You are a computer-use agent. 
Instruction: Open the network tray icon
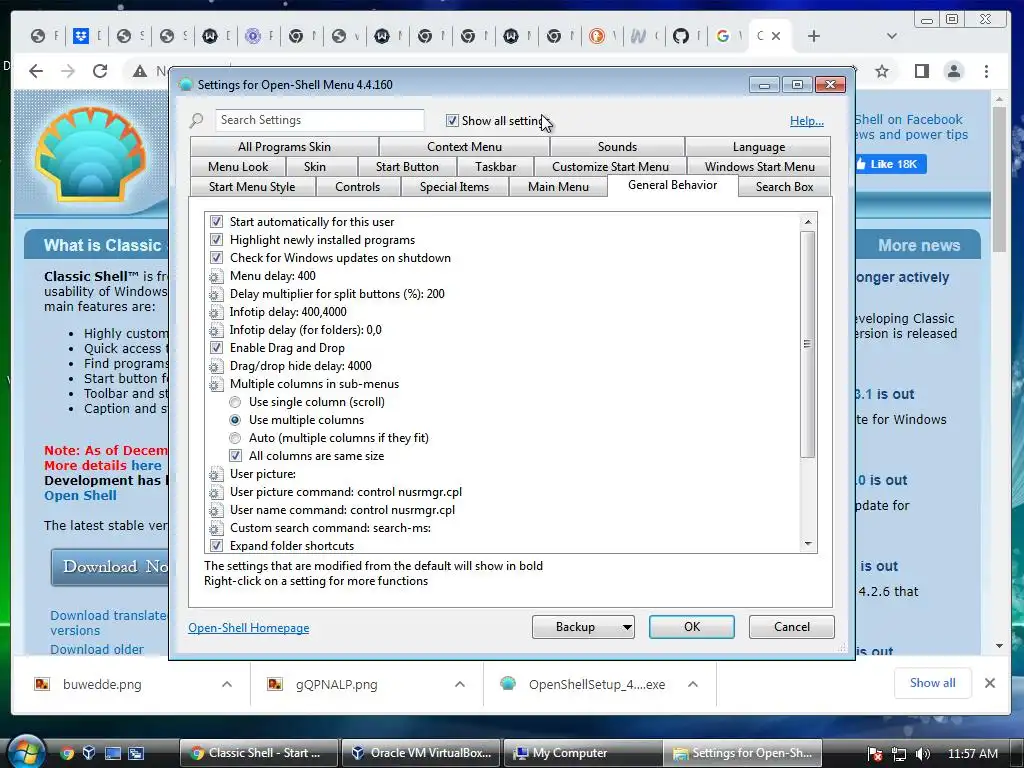(899, 754)
